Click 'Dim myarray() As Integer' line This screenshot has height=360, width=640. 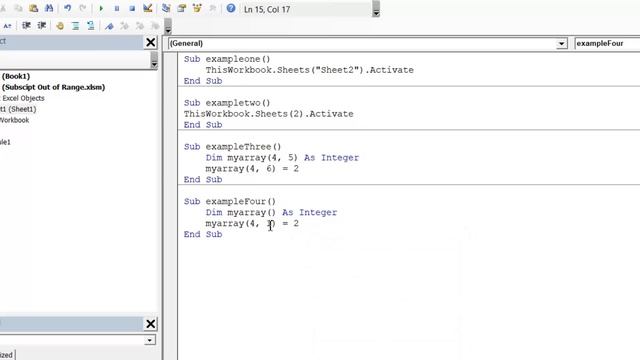point(271,213)
